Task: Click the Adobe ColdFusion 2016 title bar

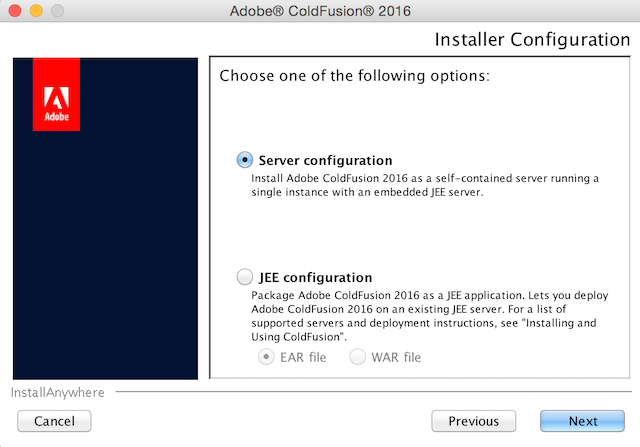Action: [320, 11]
